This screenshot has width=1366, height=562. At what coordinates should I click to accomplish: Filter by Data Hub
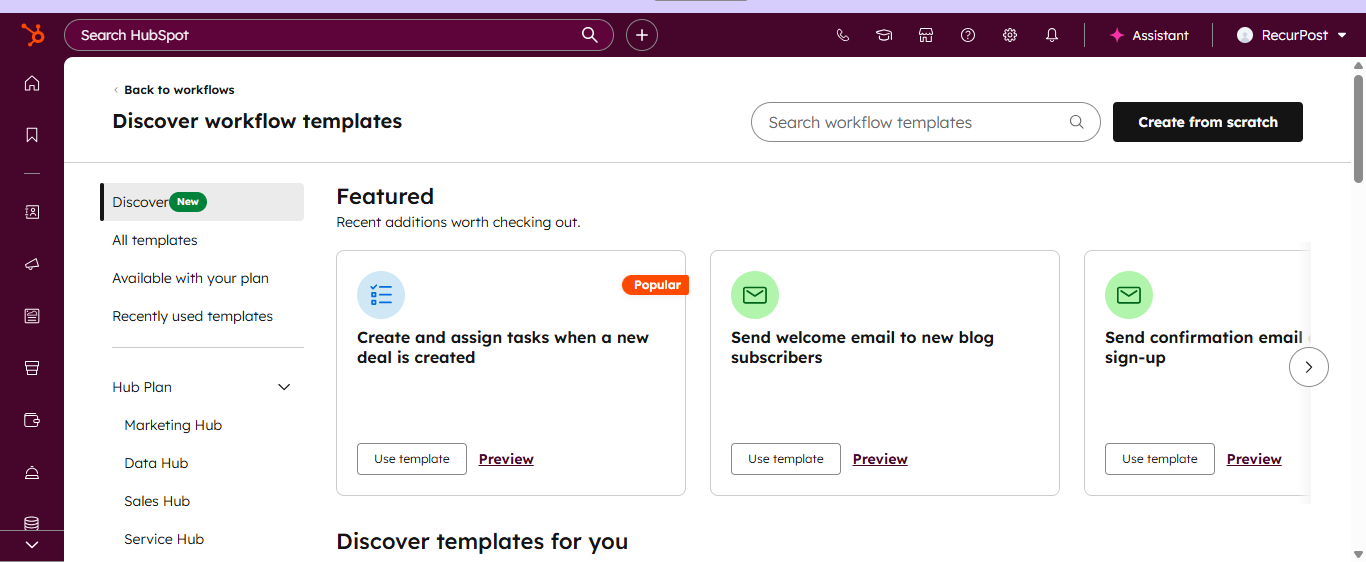click(156, 463)
